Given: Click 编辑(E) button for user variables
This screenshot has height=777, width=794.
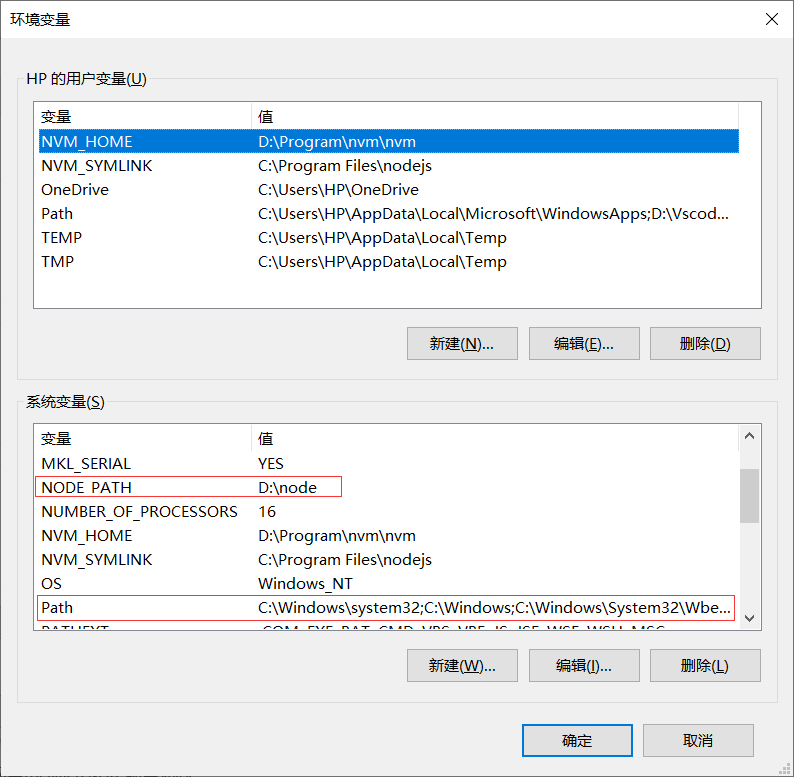Looking at the screenshot, I should point(584,343).
